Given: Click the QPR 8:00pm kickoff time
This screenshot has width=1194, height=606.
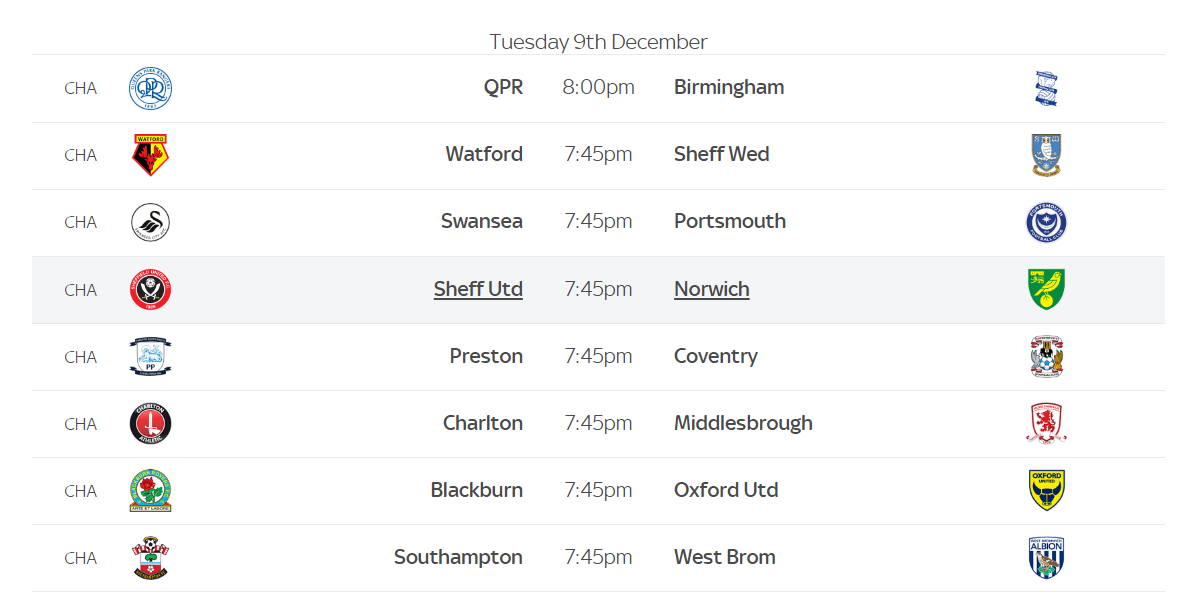Looking at the screenshot, I should (598, 87).
